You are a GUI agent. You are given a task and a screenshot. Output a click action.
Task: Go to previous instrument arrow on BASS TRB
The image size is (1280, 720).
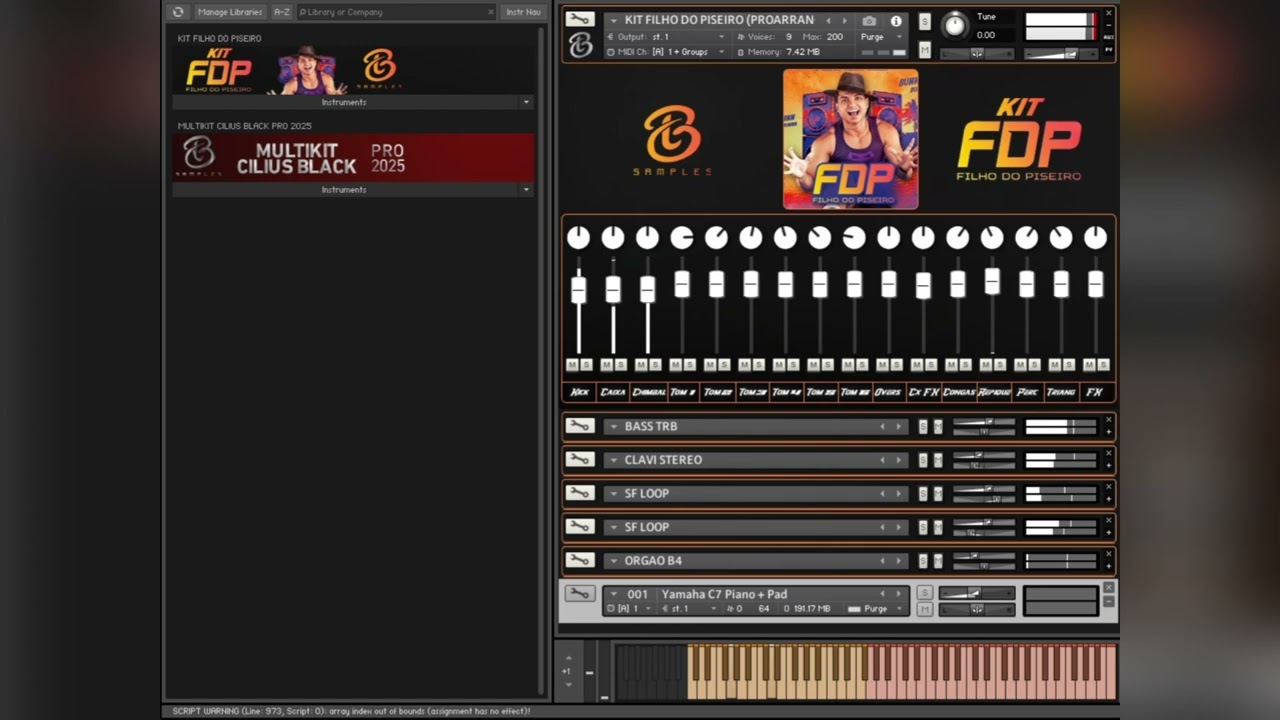point(882,427)
